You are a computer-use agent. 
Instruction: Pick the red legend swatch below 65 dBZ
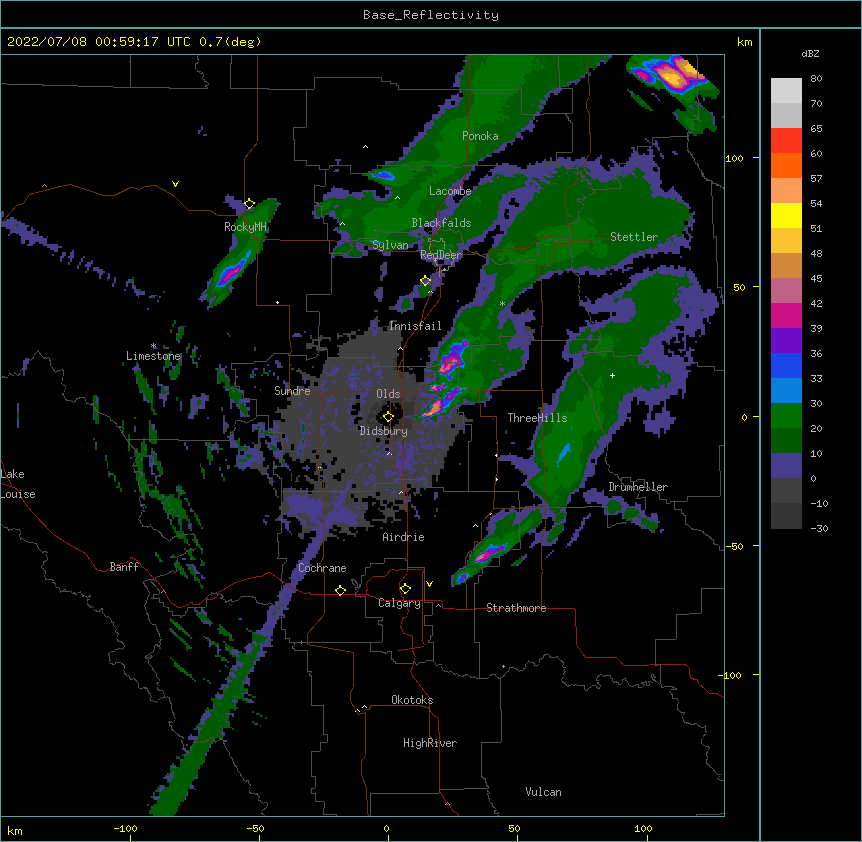786,141
